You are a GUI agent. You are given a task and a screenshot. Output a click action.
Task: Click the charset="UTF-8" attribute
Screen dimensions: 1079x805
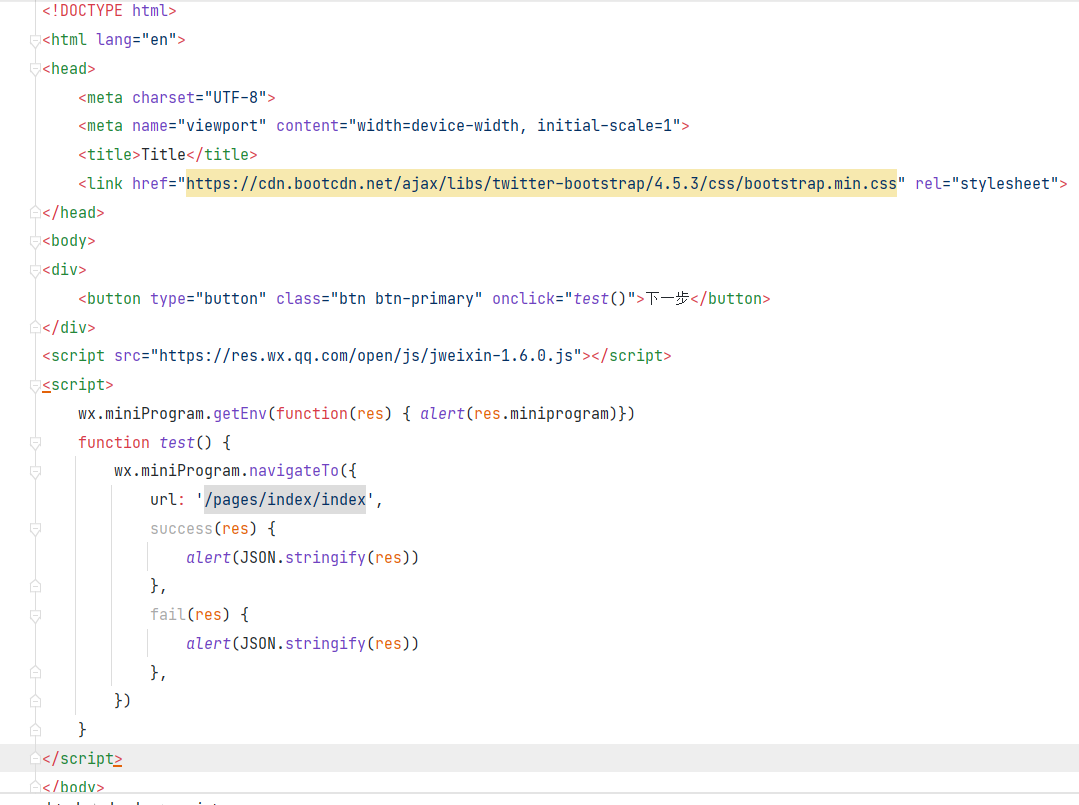click(199, 98)
